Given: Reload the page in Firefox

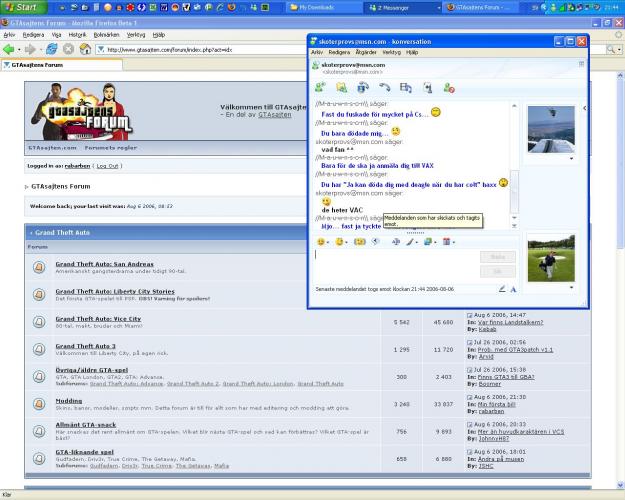Looking at the screenshot, I should coord(51,49).
